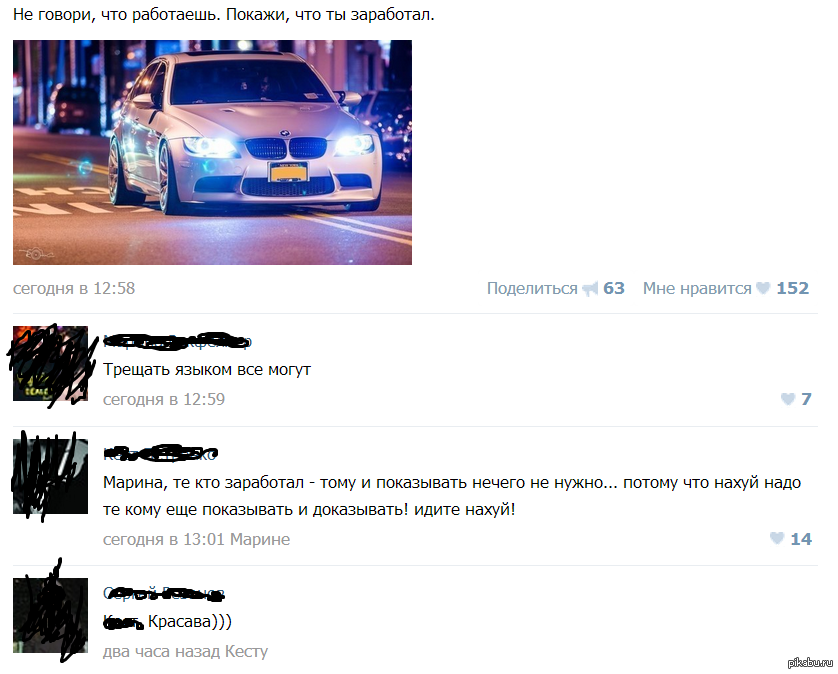Open second commenter's scribbled avatar
The width and height of the screenshot is (838, 674).
pyautogui.click(x=50, y=476)
